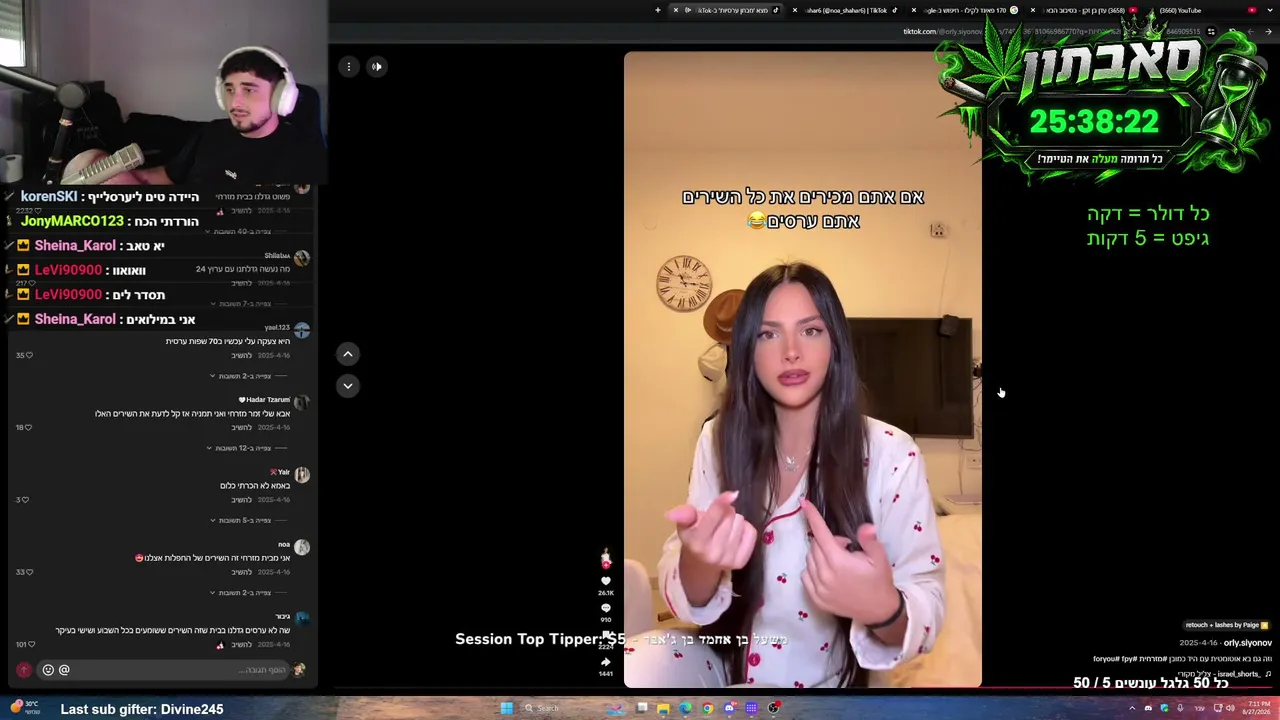1280x720 pixels.
Task: Click the auto-scroll icon next to the three dots
Action: (376, 66)
